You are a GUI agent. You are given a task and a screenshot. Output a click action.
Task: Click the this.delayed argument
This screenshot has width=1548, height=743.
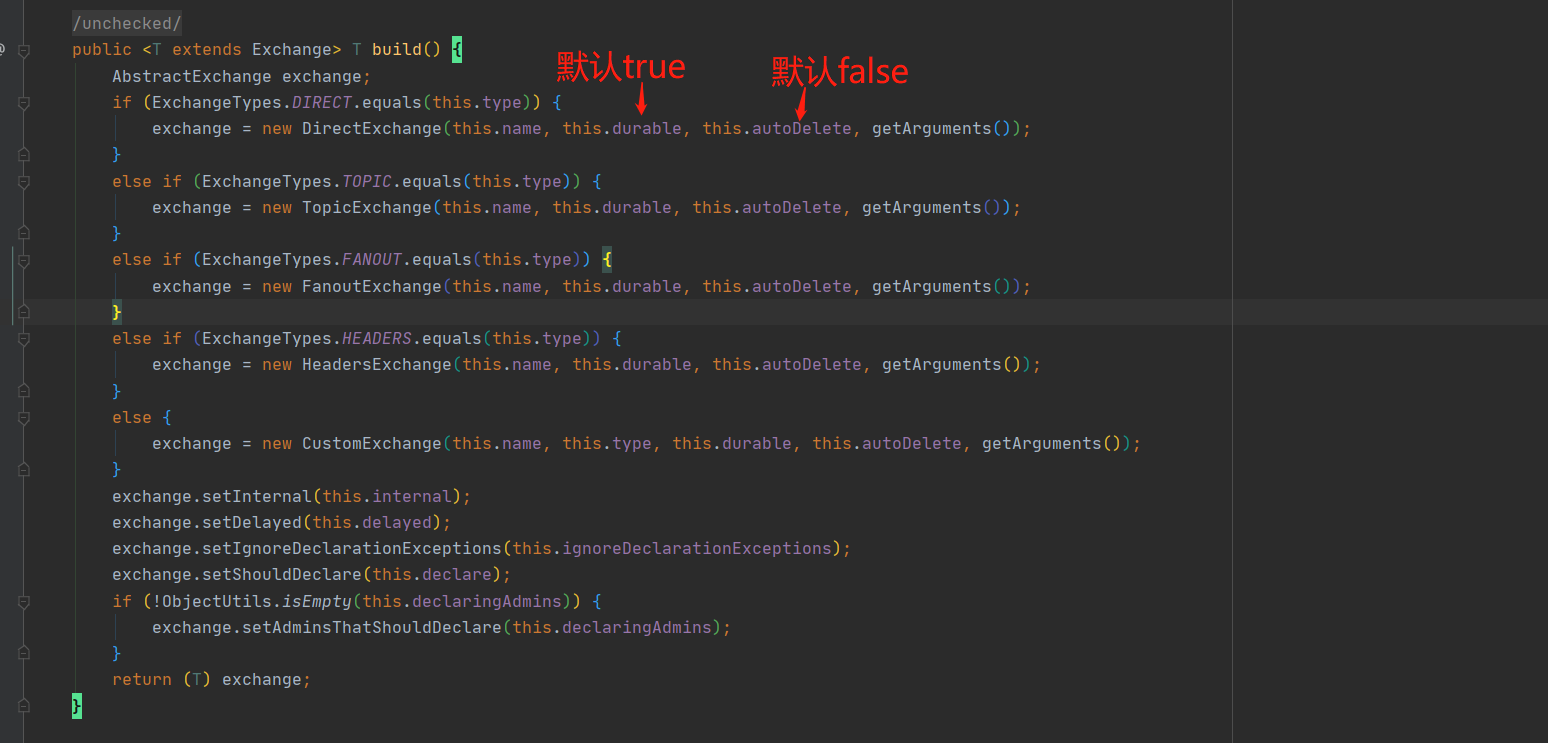click(372, 522)
